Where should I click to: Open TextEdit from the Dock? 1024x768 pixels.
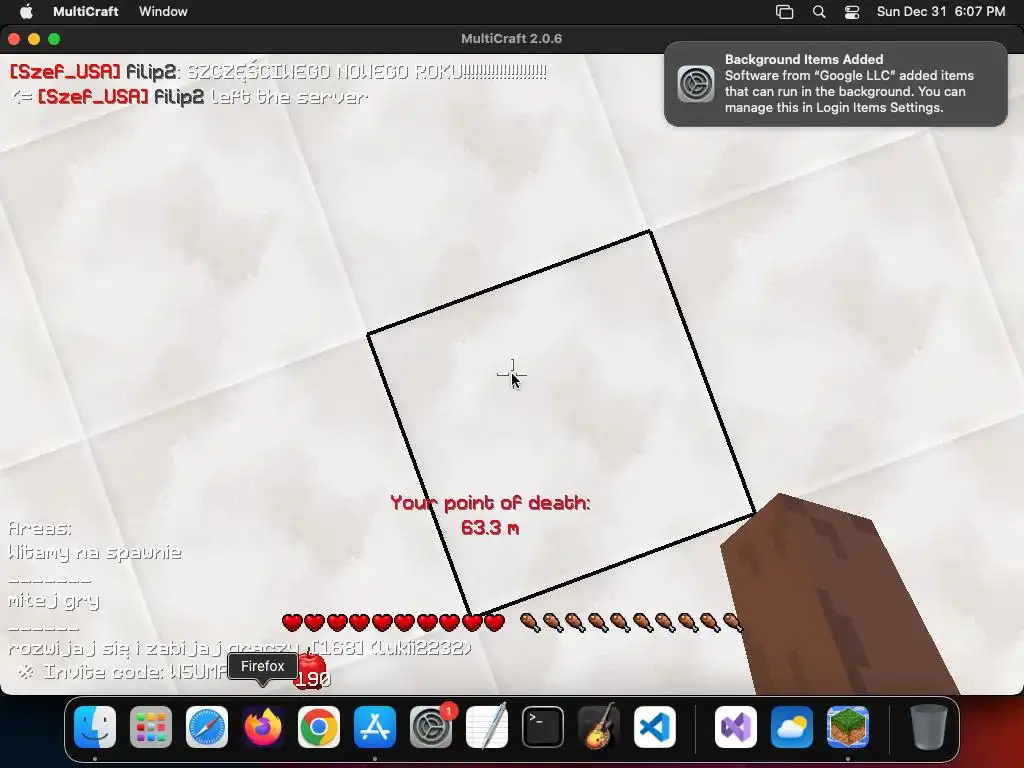(x=487, y=727)
